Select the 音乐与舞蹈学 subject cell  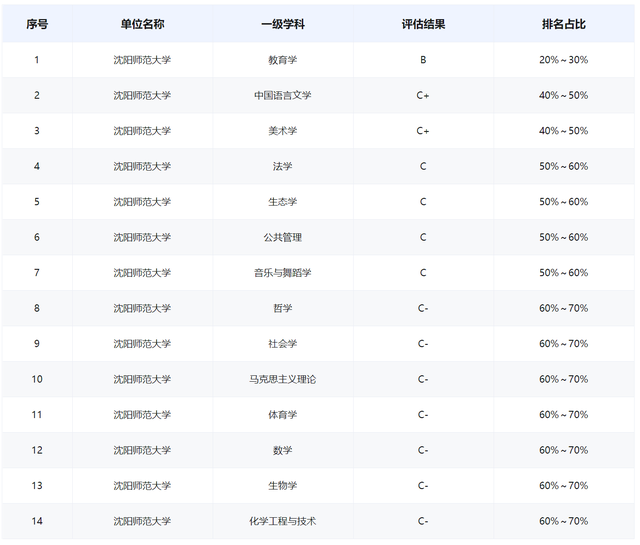point(283,273)
